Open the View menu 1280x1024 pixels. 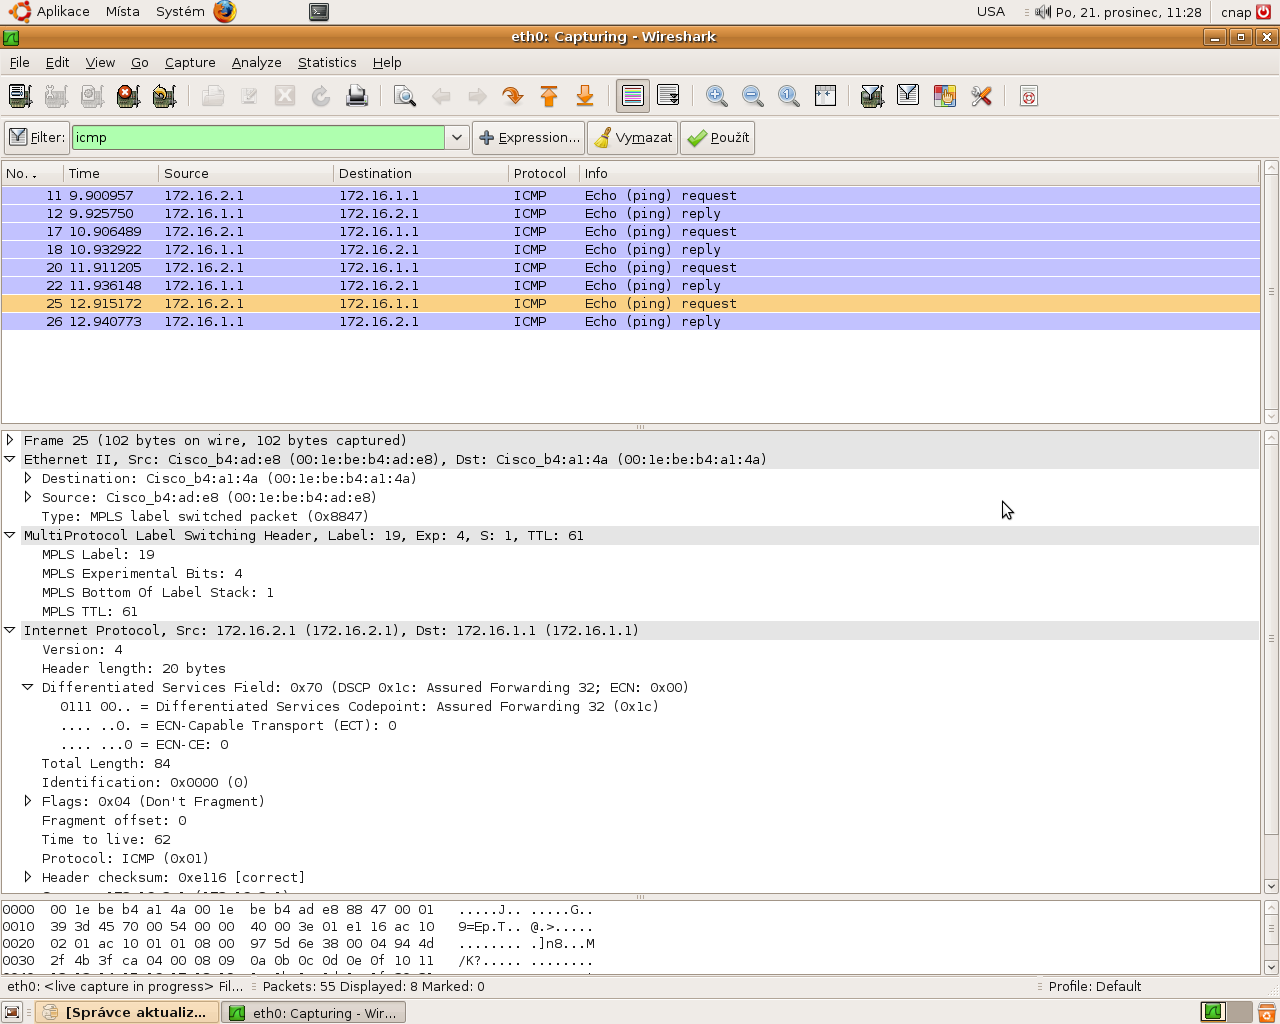[x=100, y=62]
